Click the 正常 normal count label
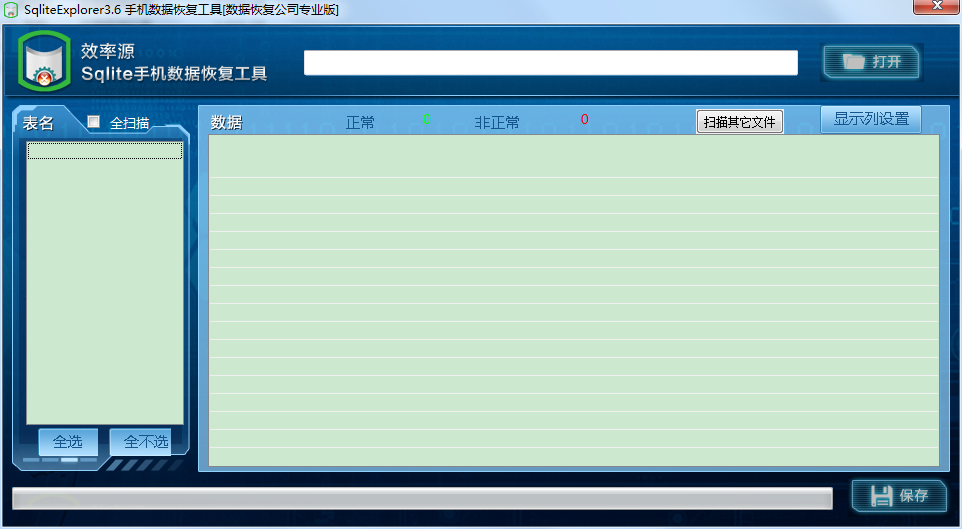The height and width of the screenshot is (529, 962). tap(360, 123)
